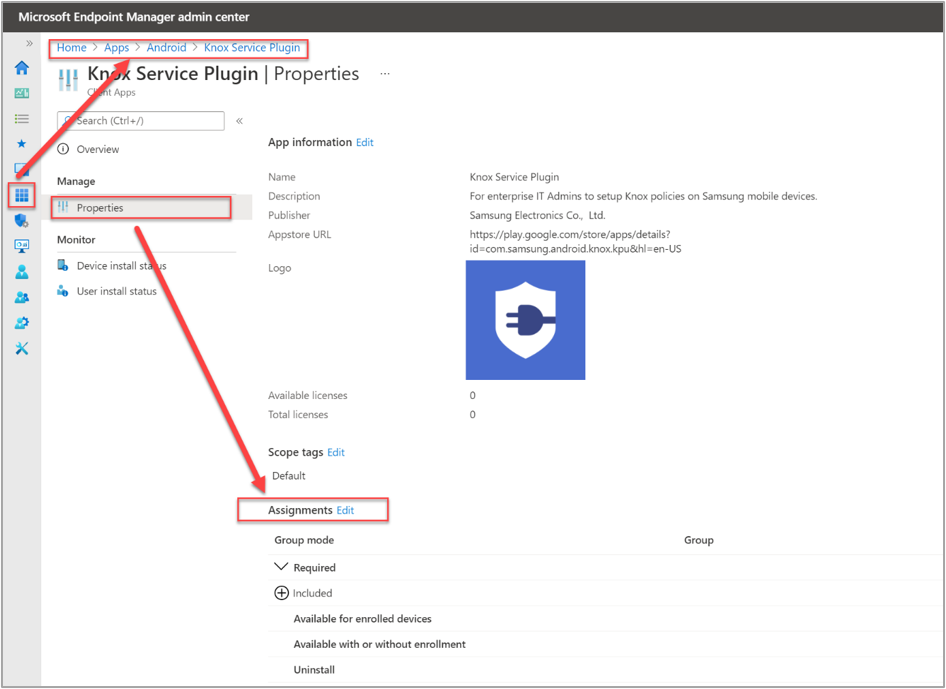Click the Description value about Knox policies

point(643,196)
